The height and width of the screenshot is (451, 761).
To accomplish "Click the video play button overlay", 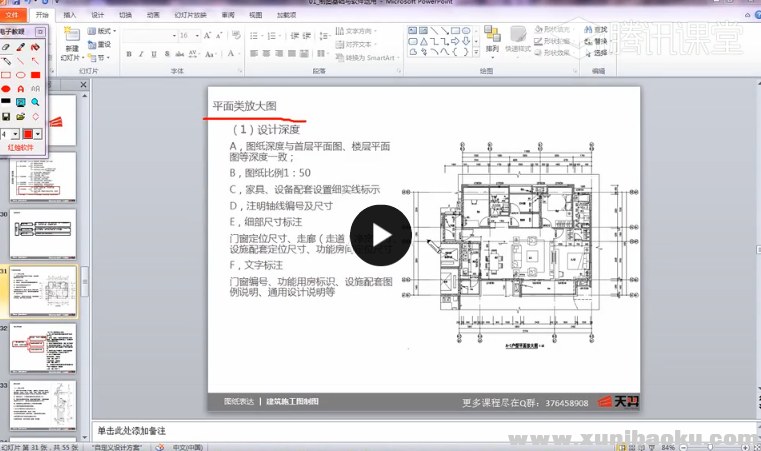I will click(x=380, y=236).
